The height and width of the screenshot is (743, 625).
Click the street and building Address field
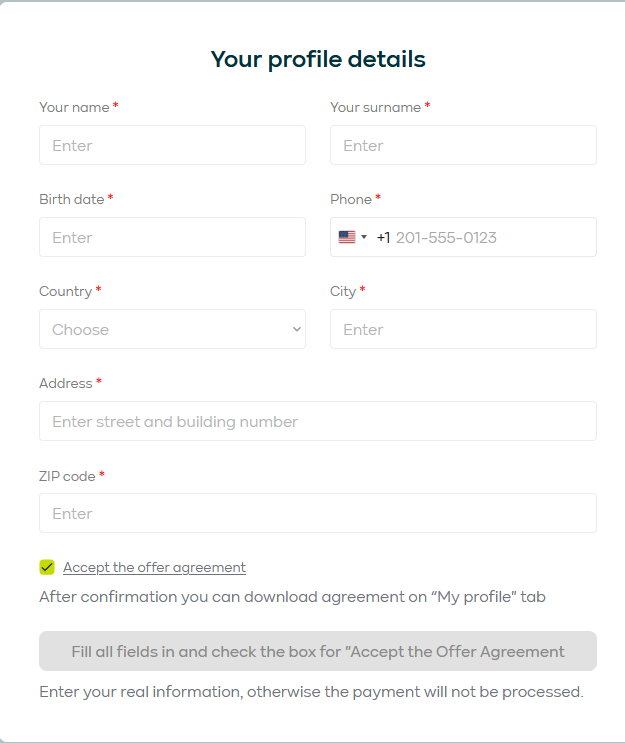318,421
